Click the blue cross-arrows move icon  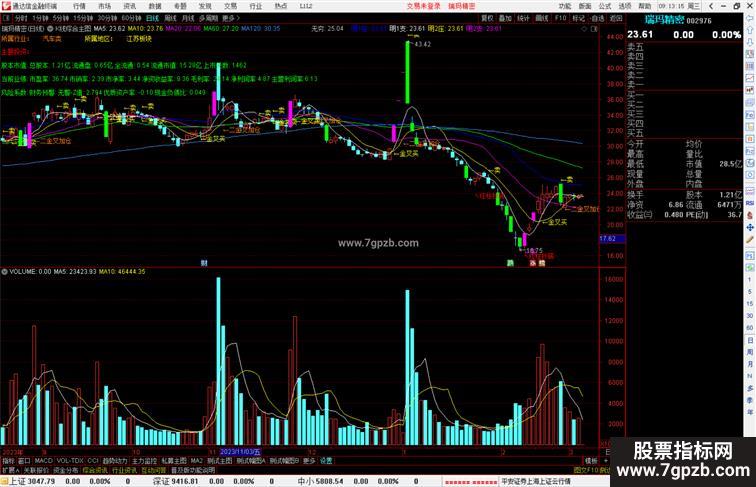click(750, 227)
